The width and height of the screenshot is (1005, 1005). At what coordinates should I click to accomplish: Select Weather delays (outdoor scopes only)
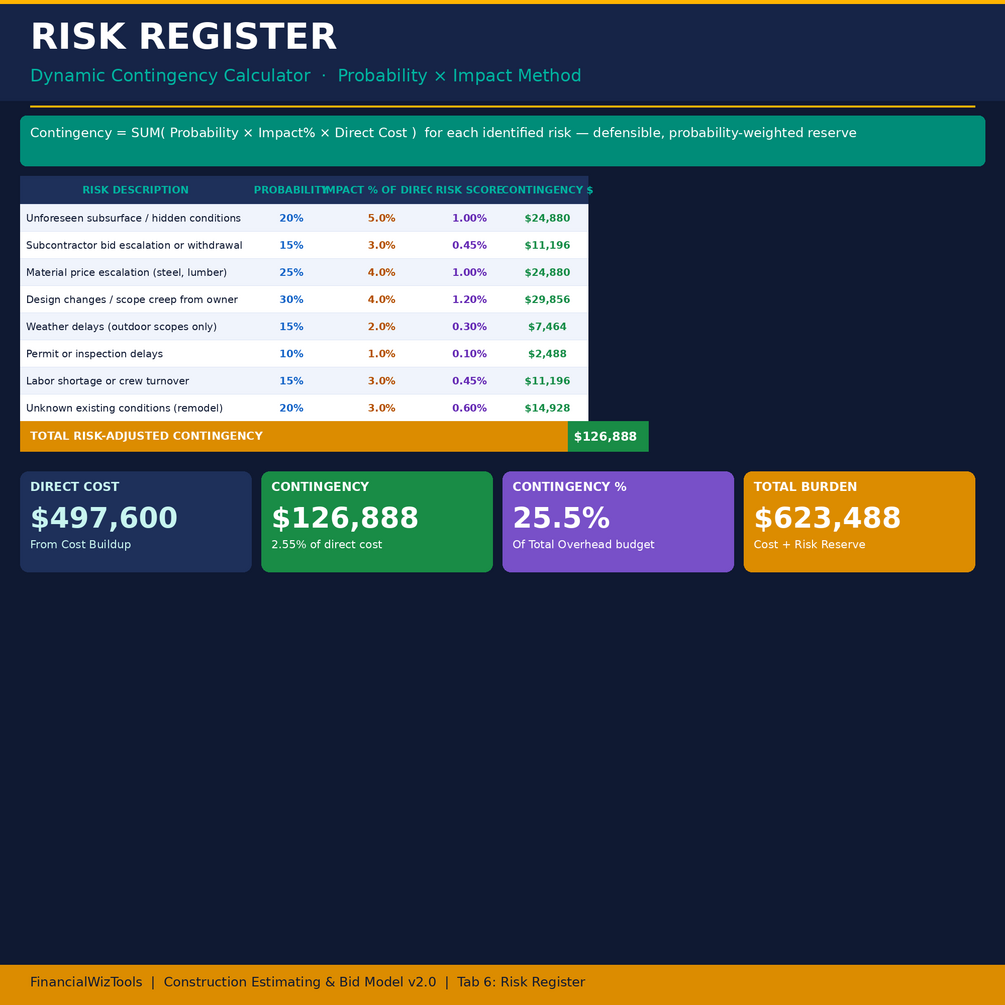(121, 327)
